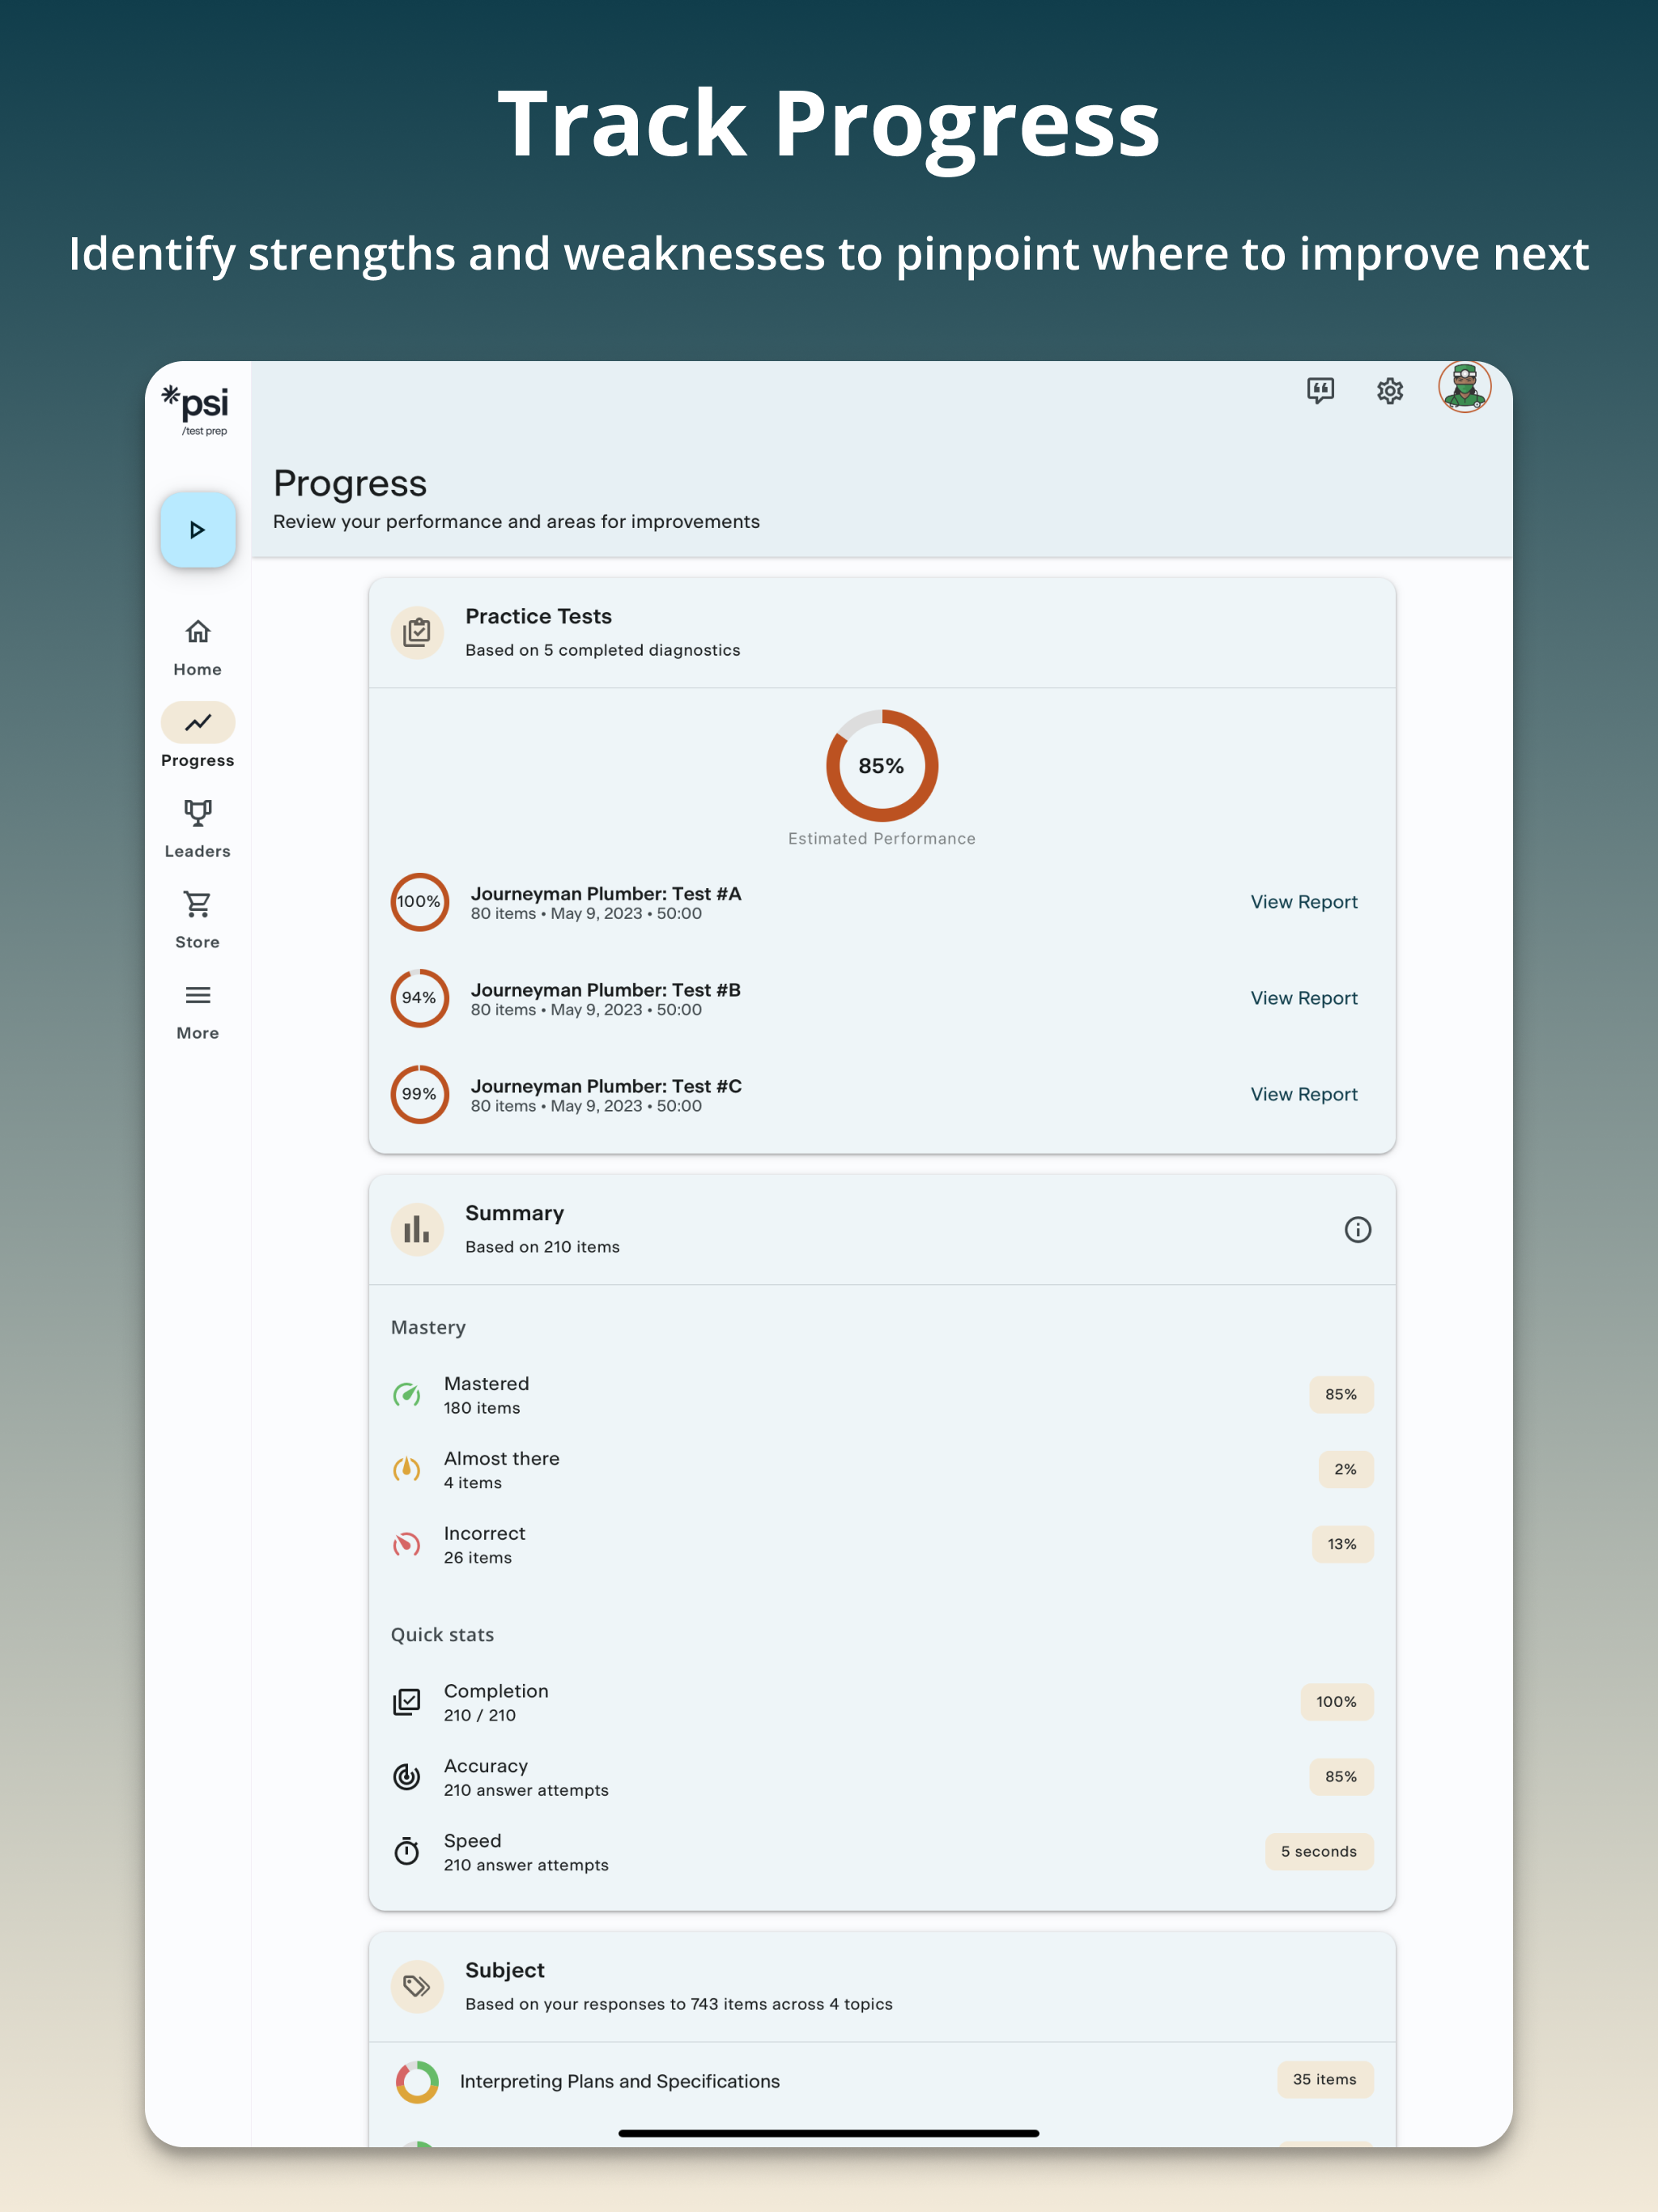View report for Test #C

[1303, 1094]
